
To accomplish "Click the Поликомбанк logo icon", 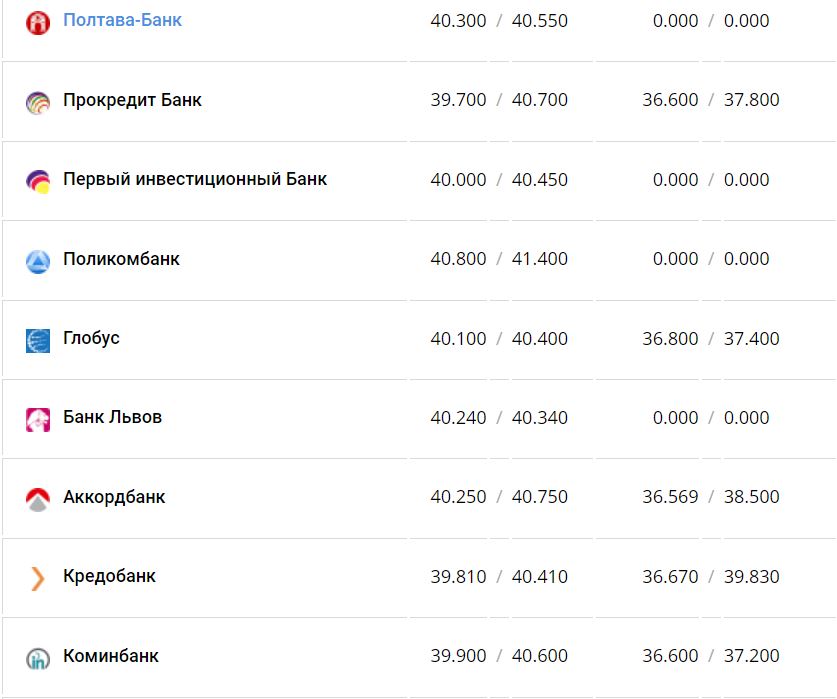I will point(37,261).
